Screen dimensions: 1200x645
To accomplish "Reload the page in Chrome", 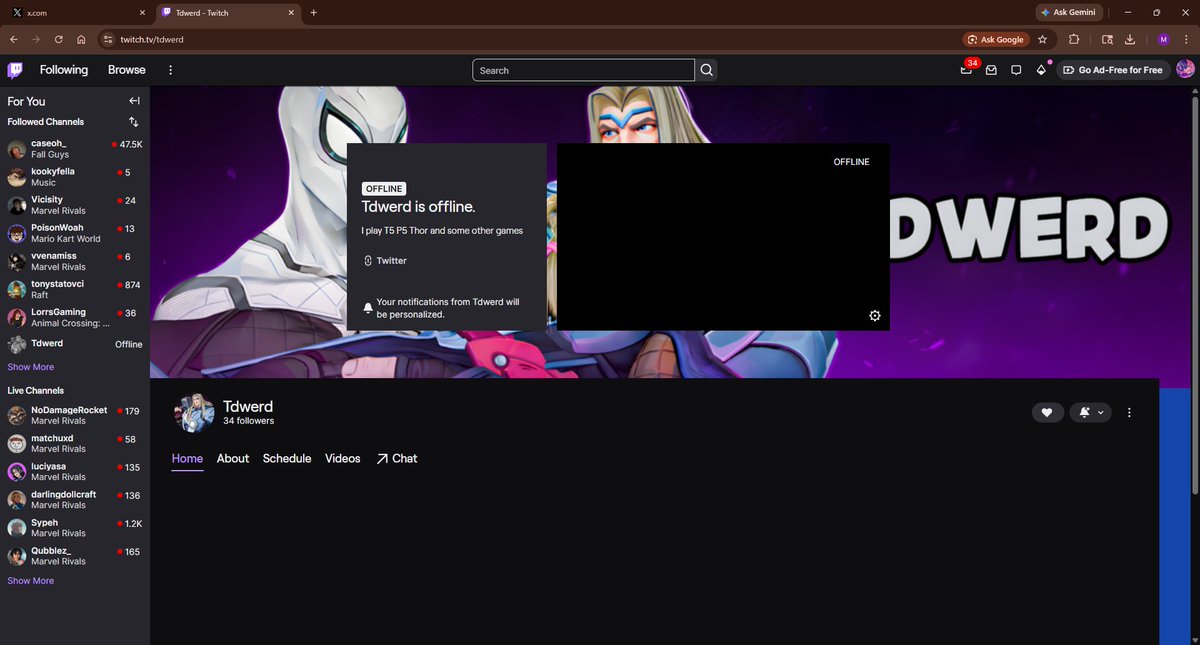I will [x=59, y=39].
